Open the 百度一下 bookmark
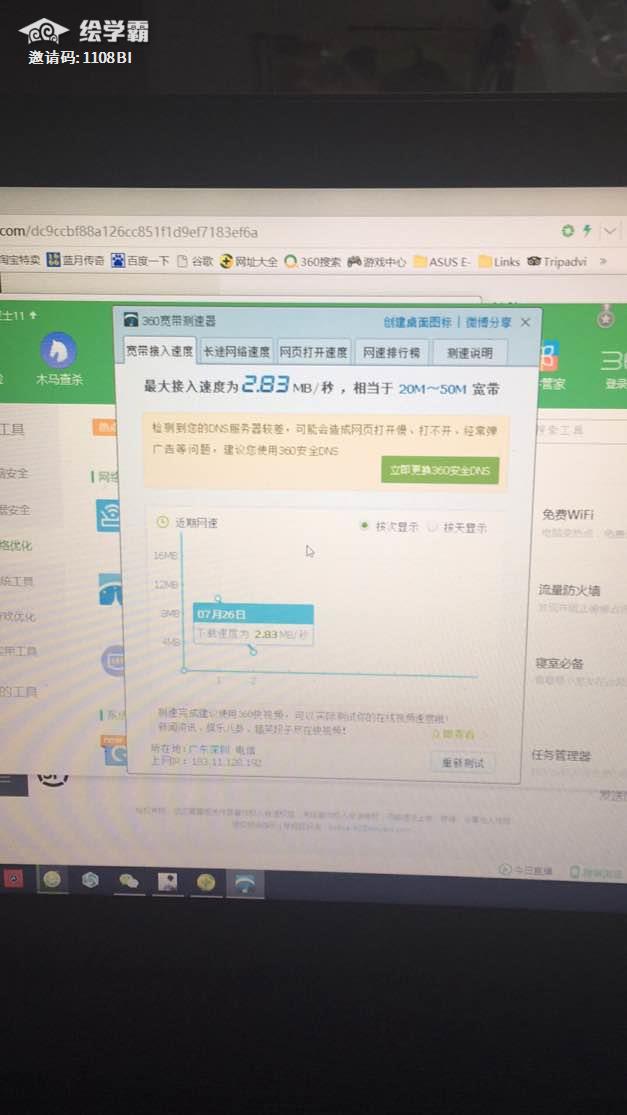This screenshot has width=627, height=1115. pyautogui.click(x=141, y=261)
